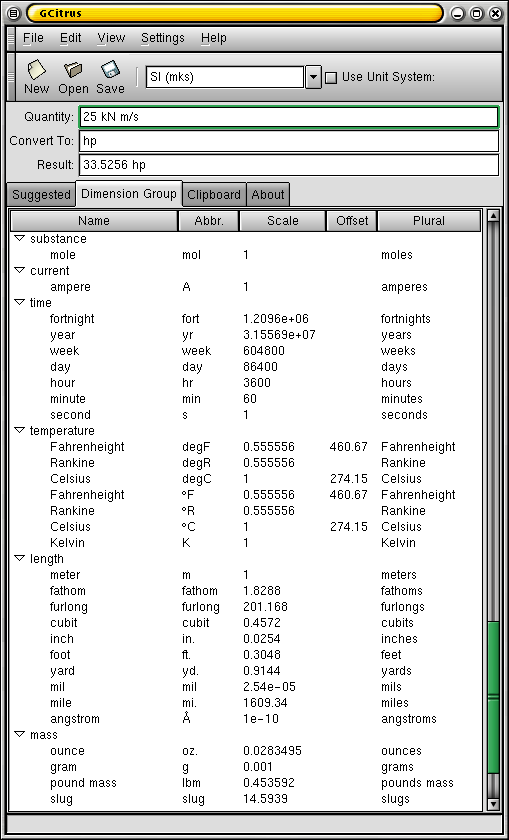
Task: Select the yard row
Action: [245, 671]
